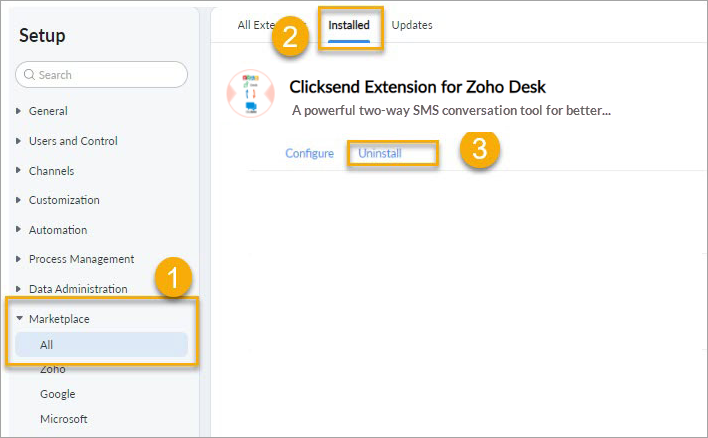This screenshot has width=708, height=438.
Task: Collapse the Marketplace section arrow
Action: pos(19,318)
